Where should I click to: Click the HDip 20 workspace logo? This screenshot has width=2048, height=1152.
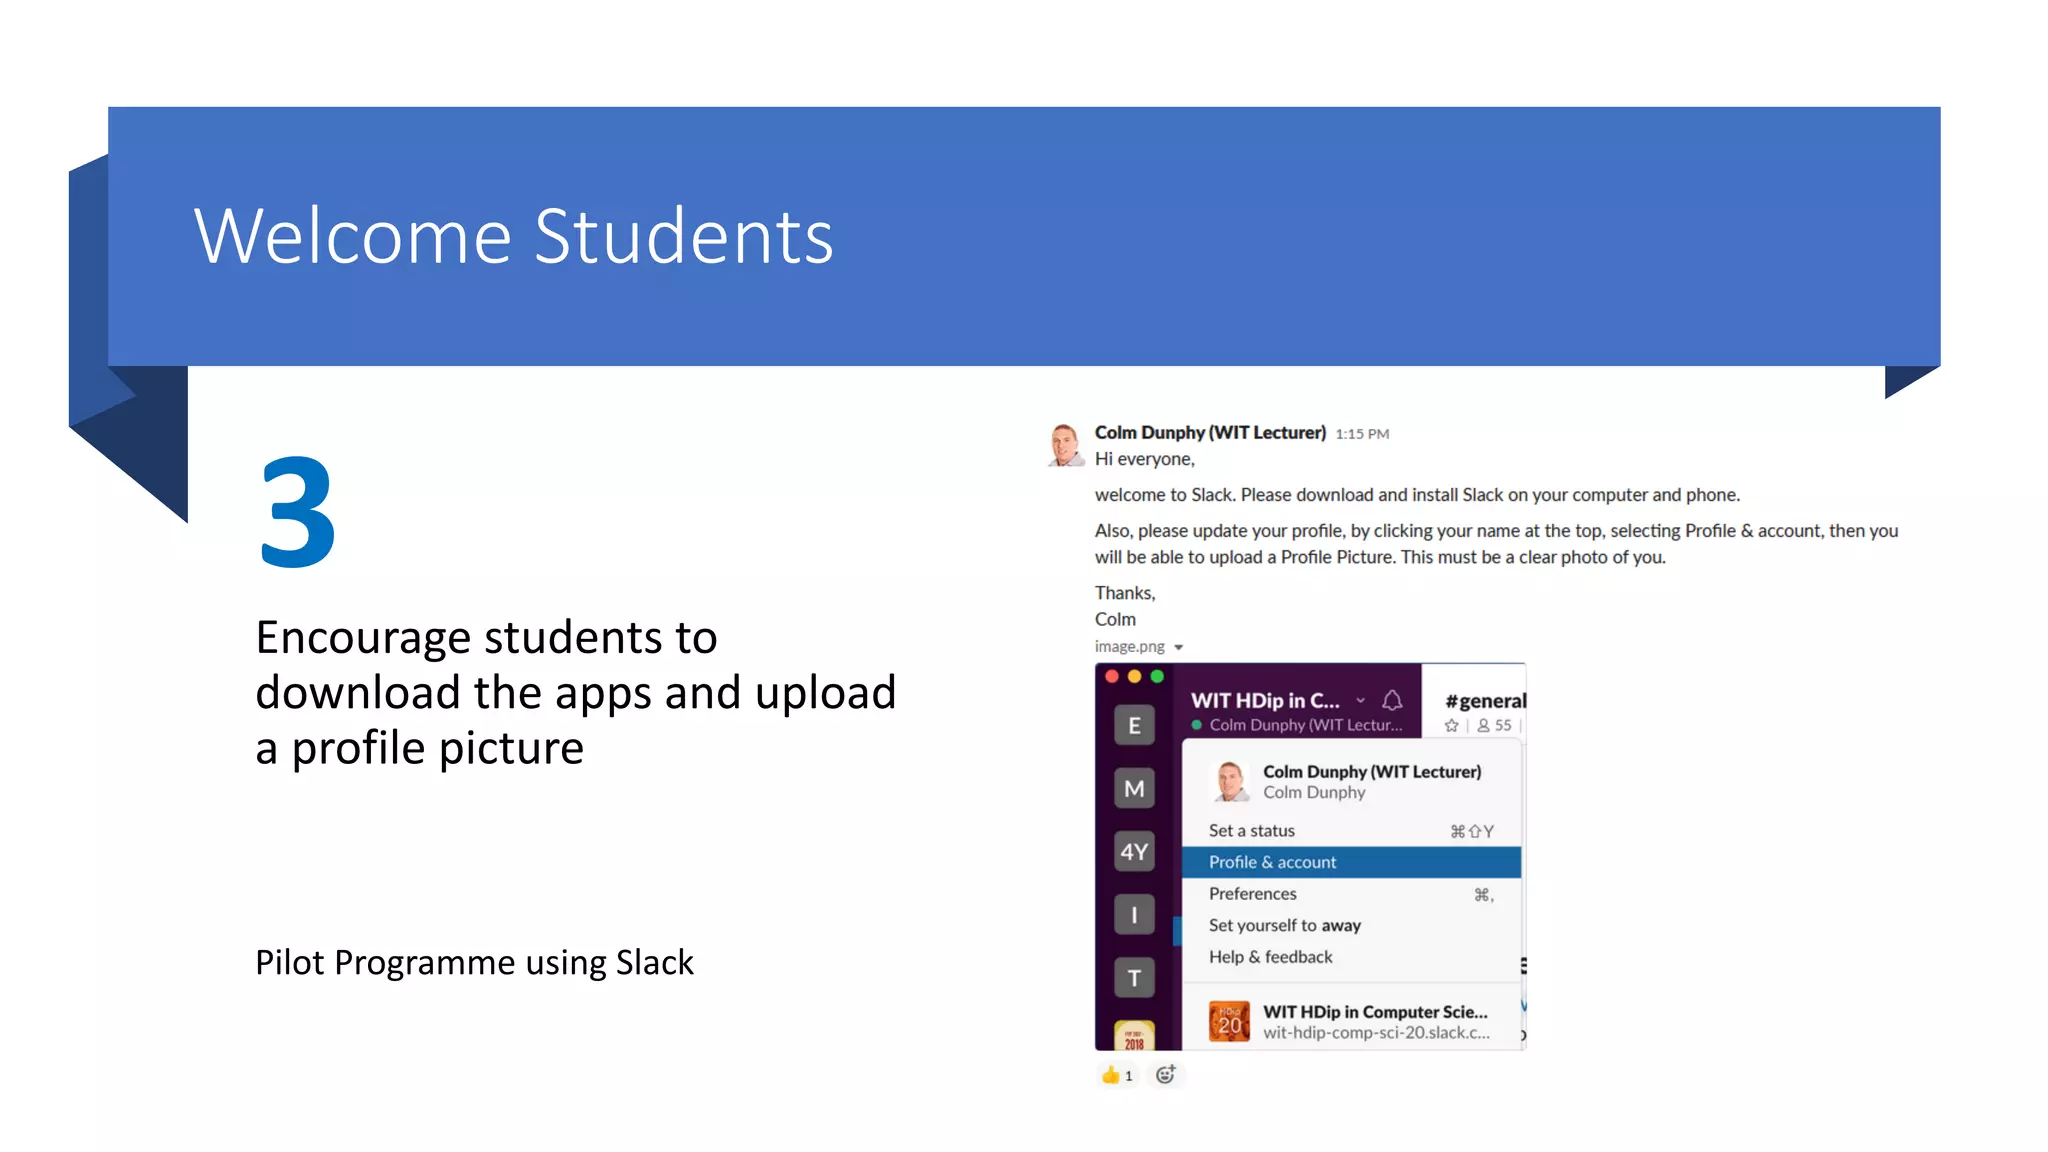click(1229, 1022)
